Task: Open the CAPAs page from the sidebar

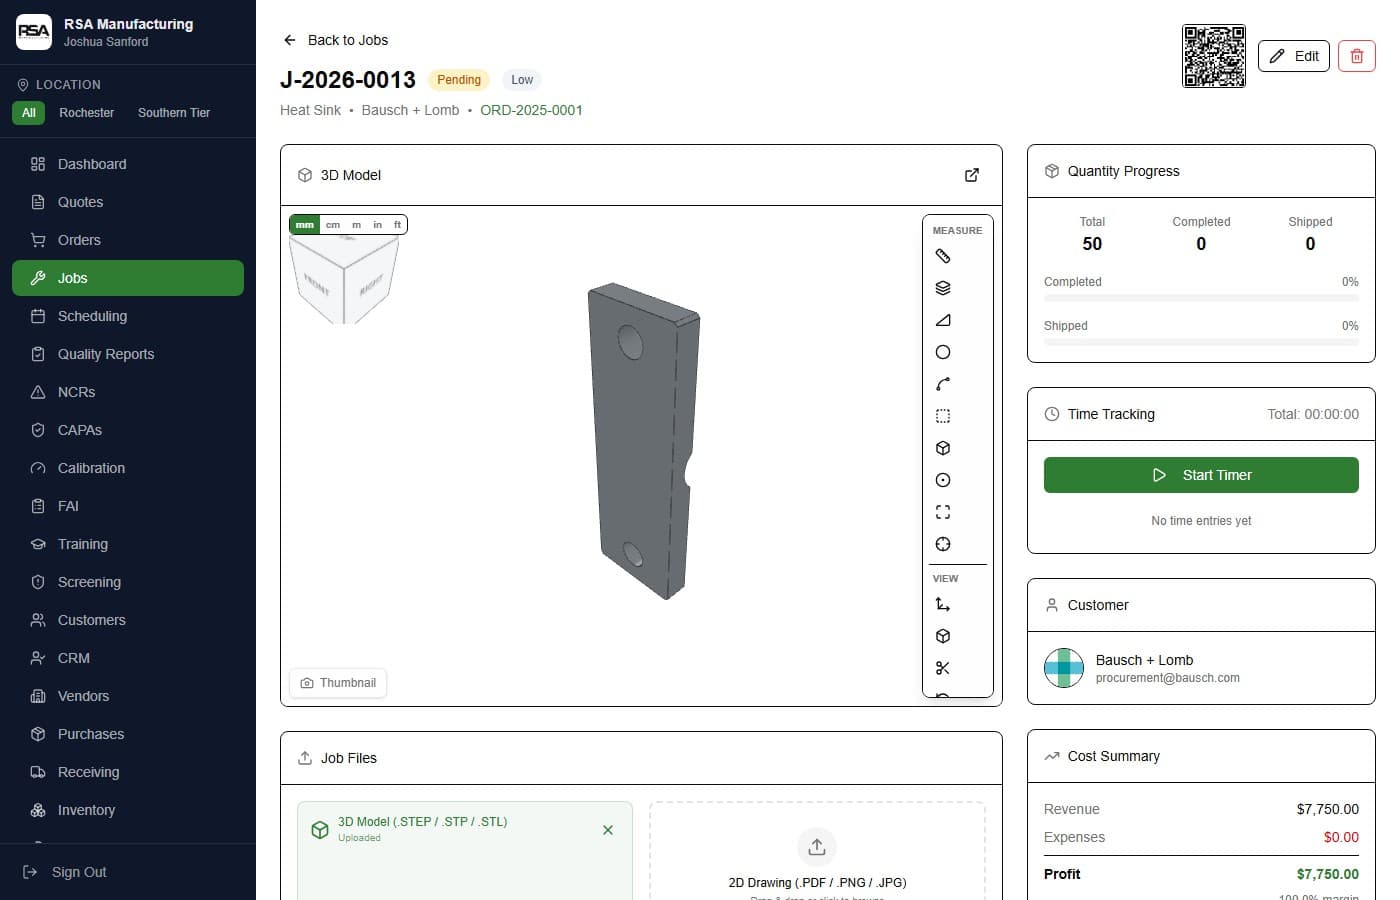Action: 80,430
